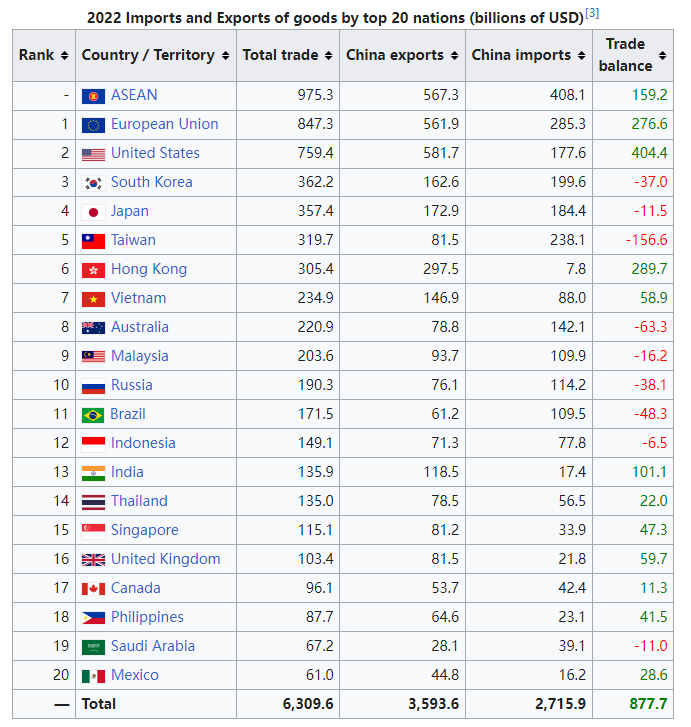Viewport: 691px width, 727px height.
Task: Select Taiwan's trade balance -156.6
Action: tap(646, 240)
